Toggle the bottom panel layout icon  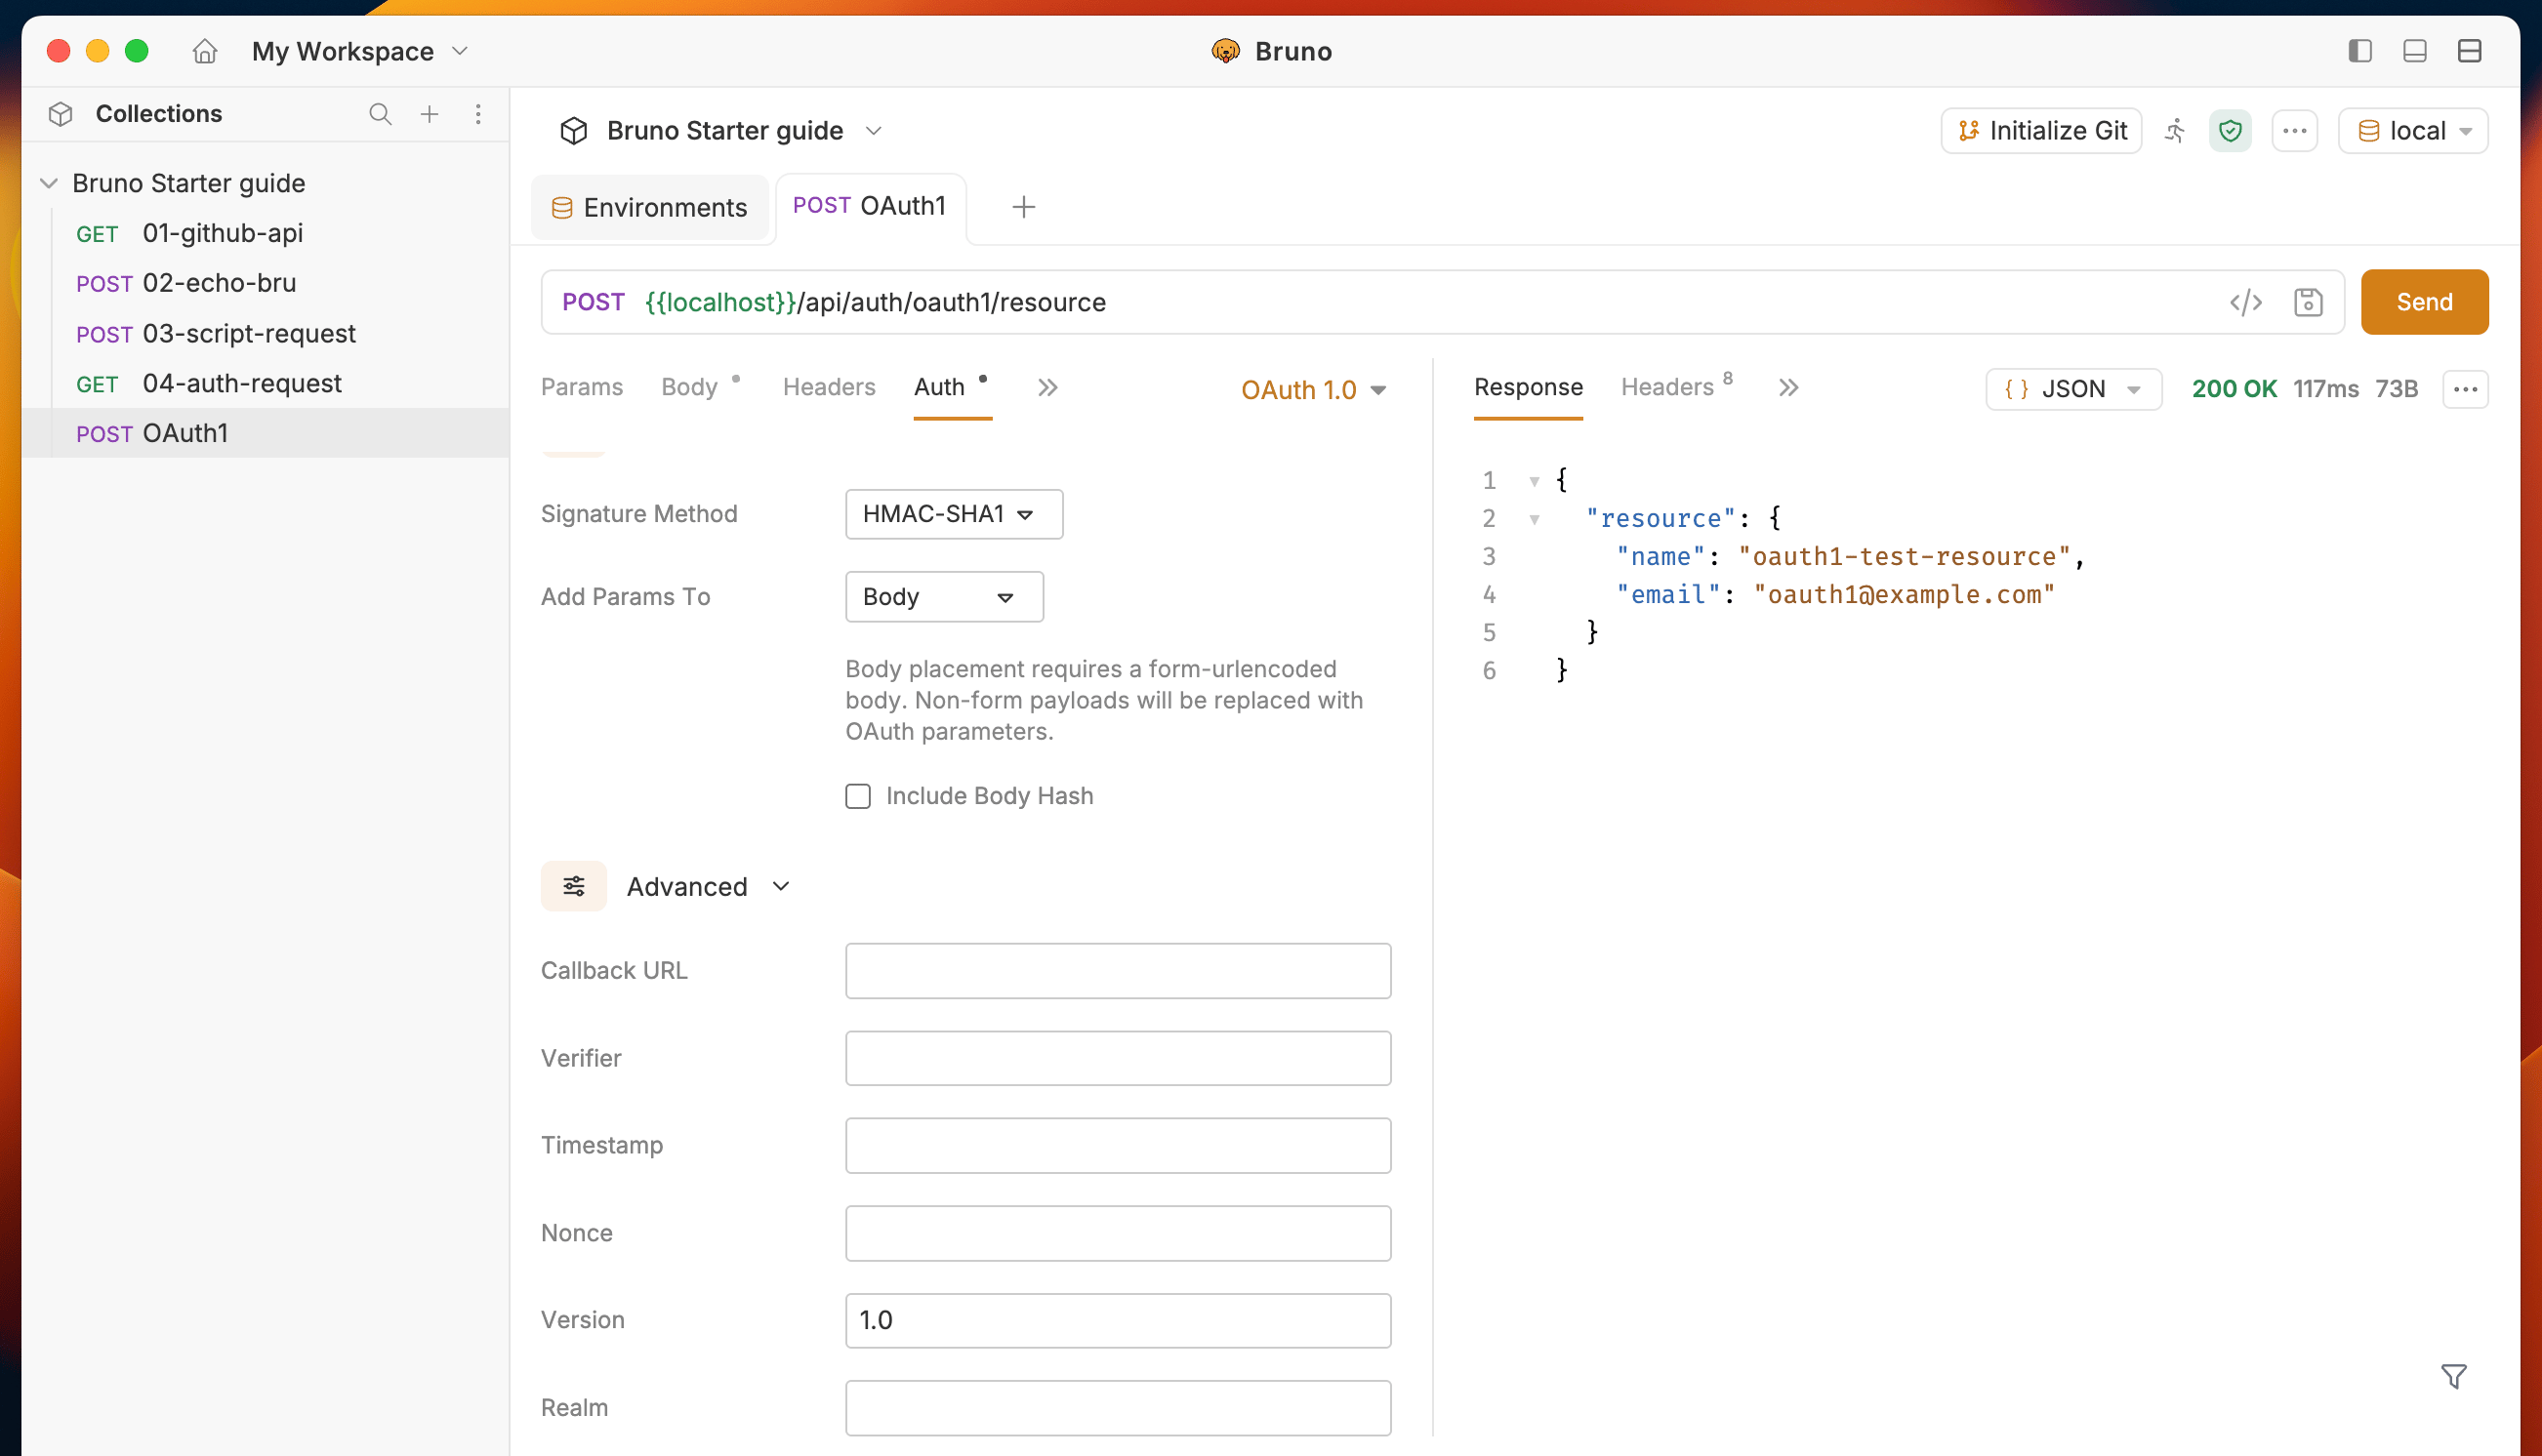tap(2414, 51)
